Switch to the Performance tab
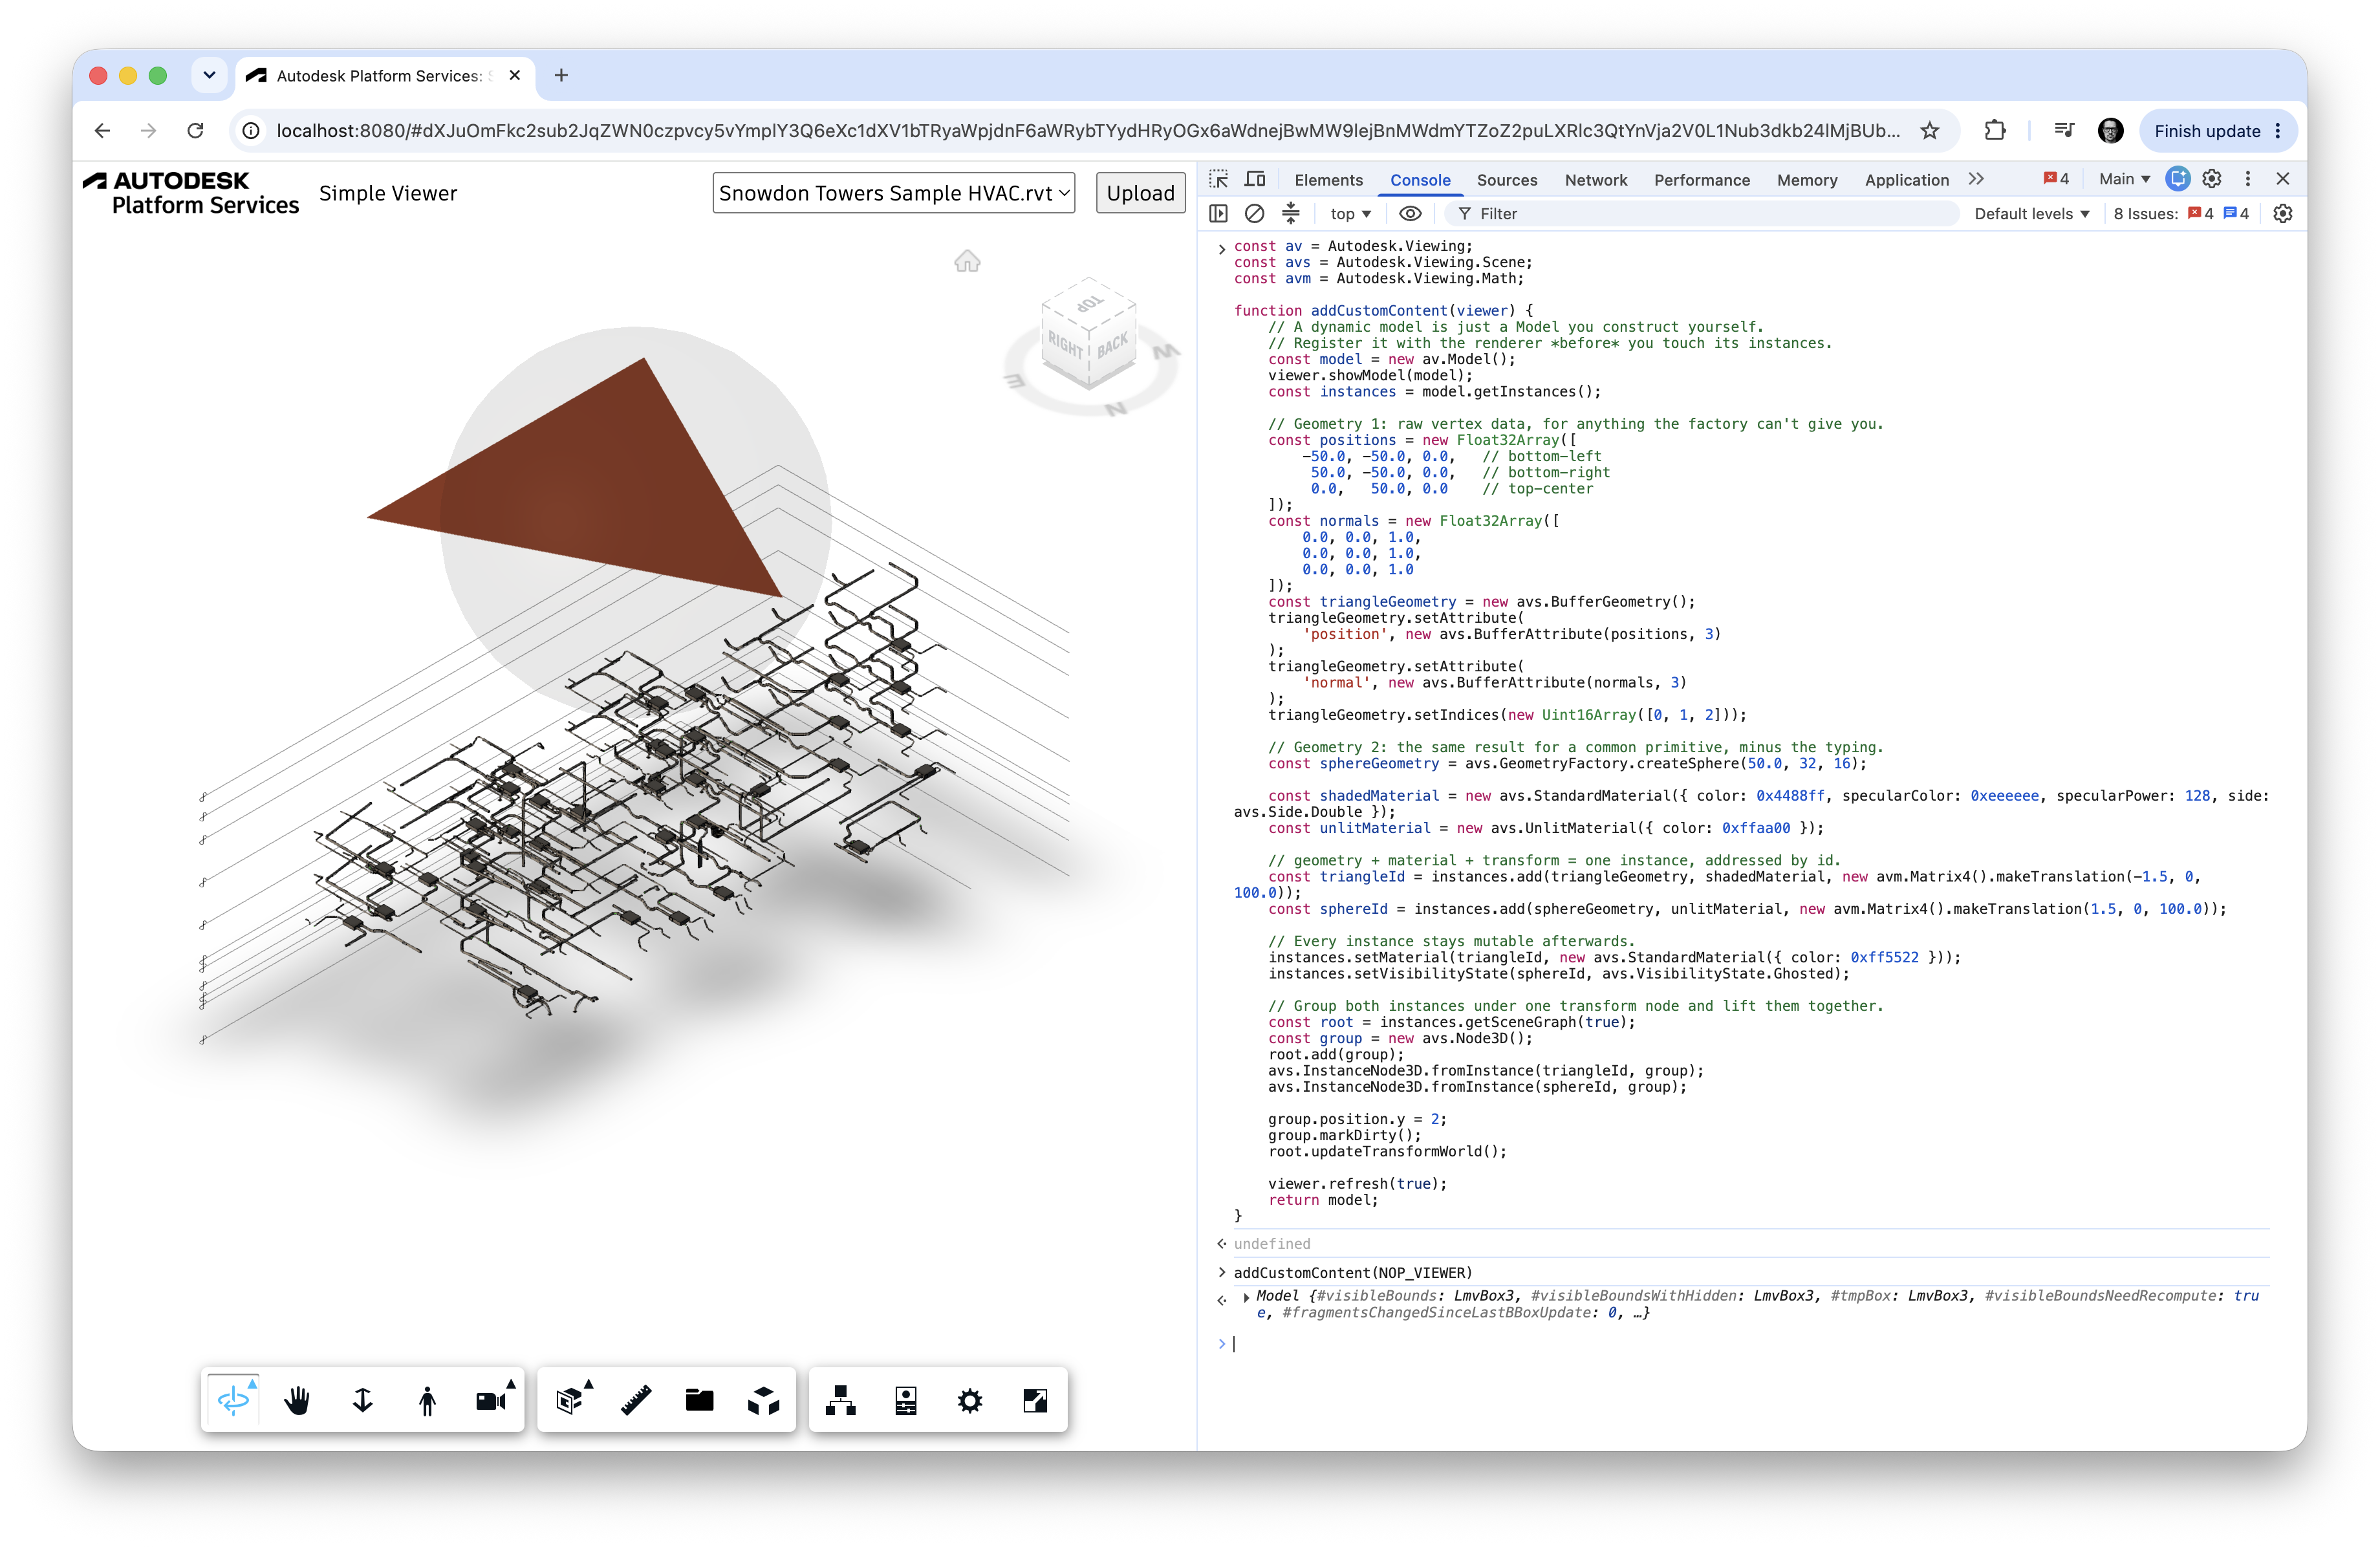2380x1547 pixels. click(1702, 180)
